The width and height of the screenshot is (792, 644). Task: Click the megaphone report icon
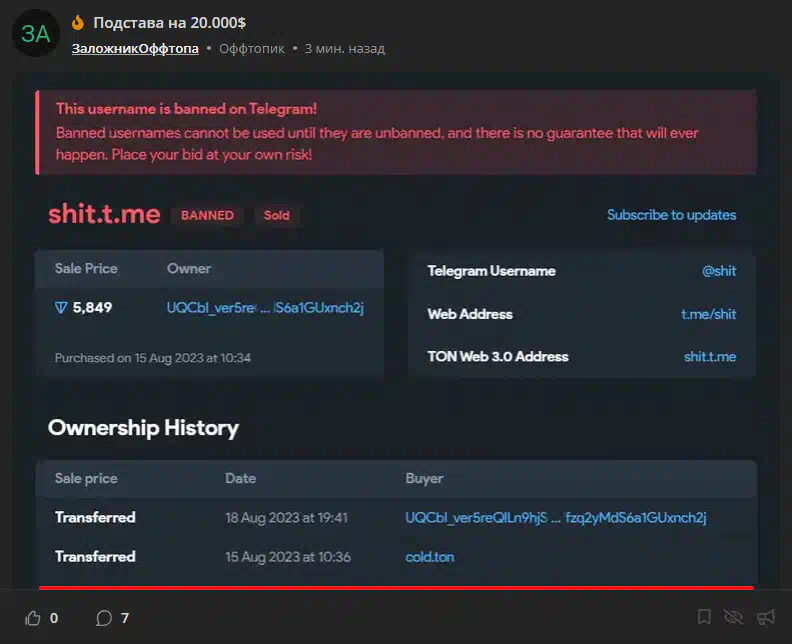(x=766, y=617)
